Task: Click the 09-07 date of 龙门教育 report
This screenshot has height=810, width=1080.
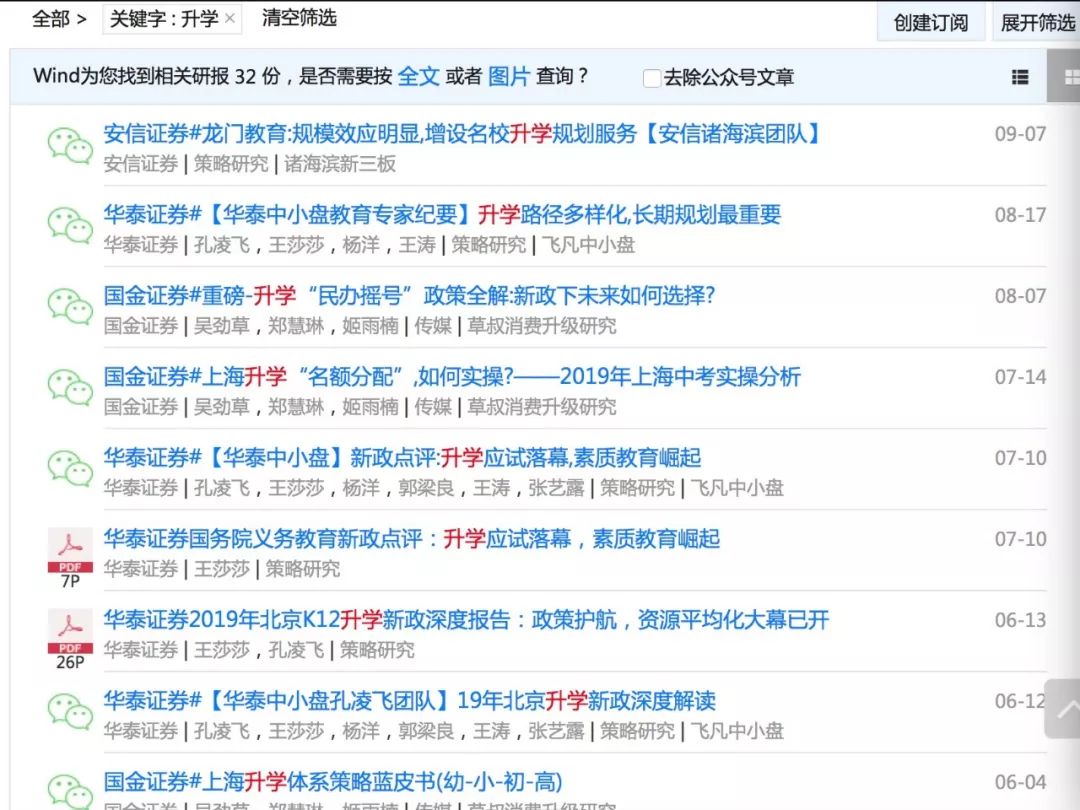Action: [x=1020, y=134]
